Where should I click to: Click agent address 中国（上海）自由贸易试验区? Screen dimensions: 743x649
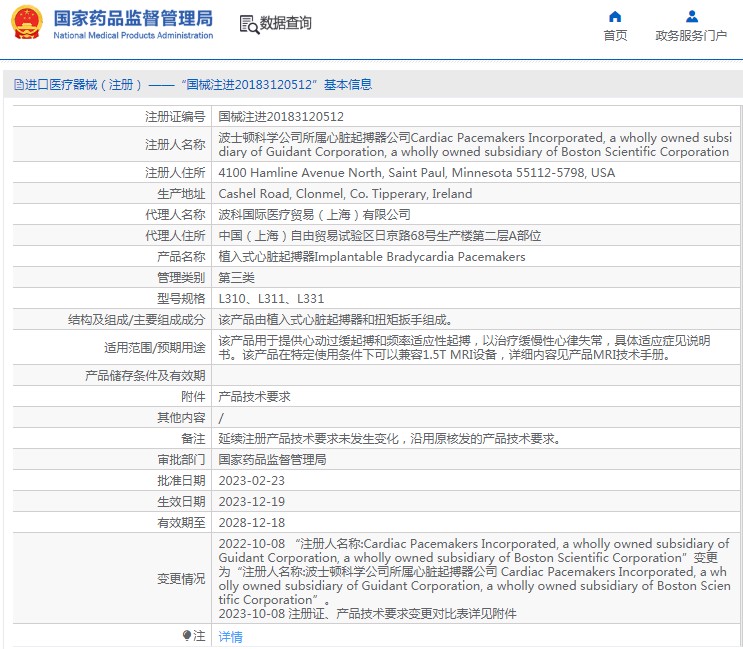[380, 235]
